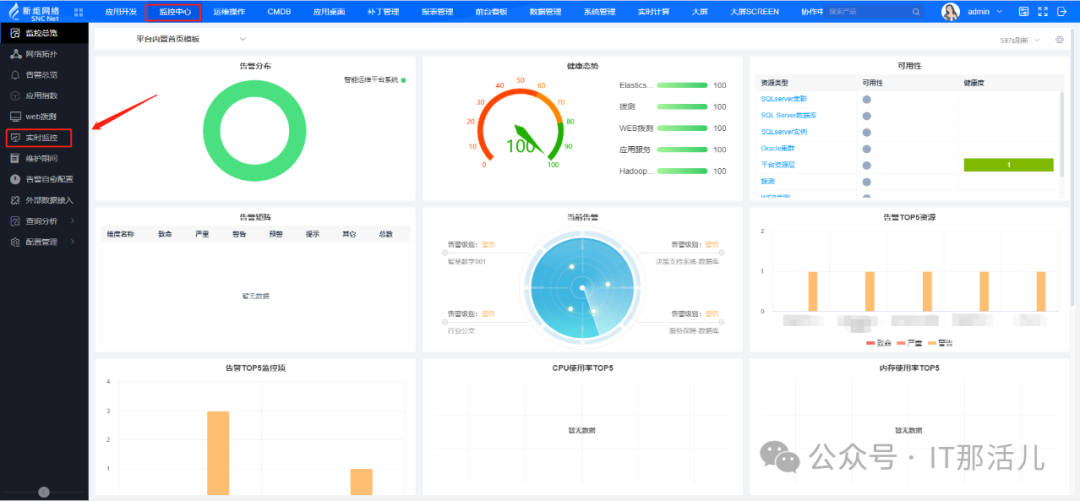Open the 实时计算 top menu

[654, 12]
